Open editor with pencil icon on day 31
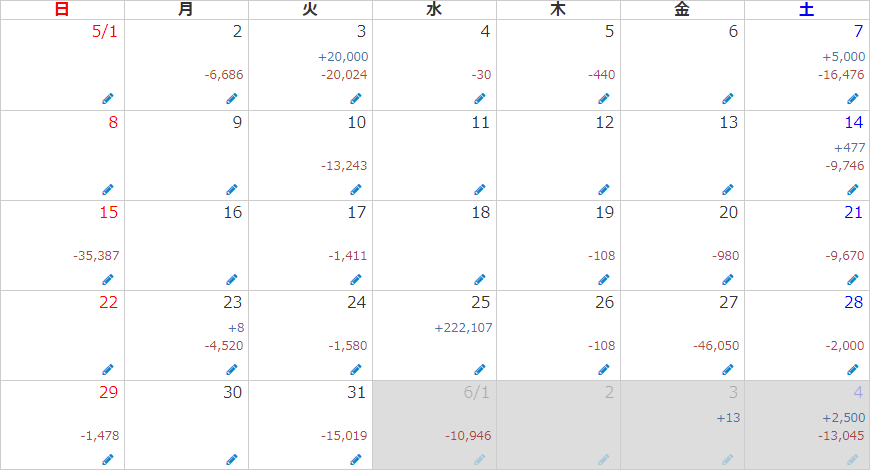 (x=355, y=459)
